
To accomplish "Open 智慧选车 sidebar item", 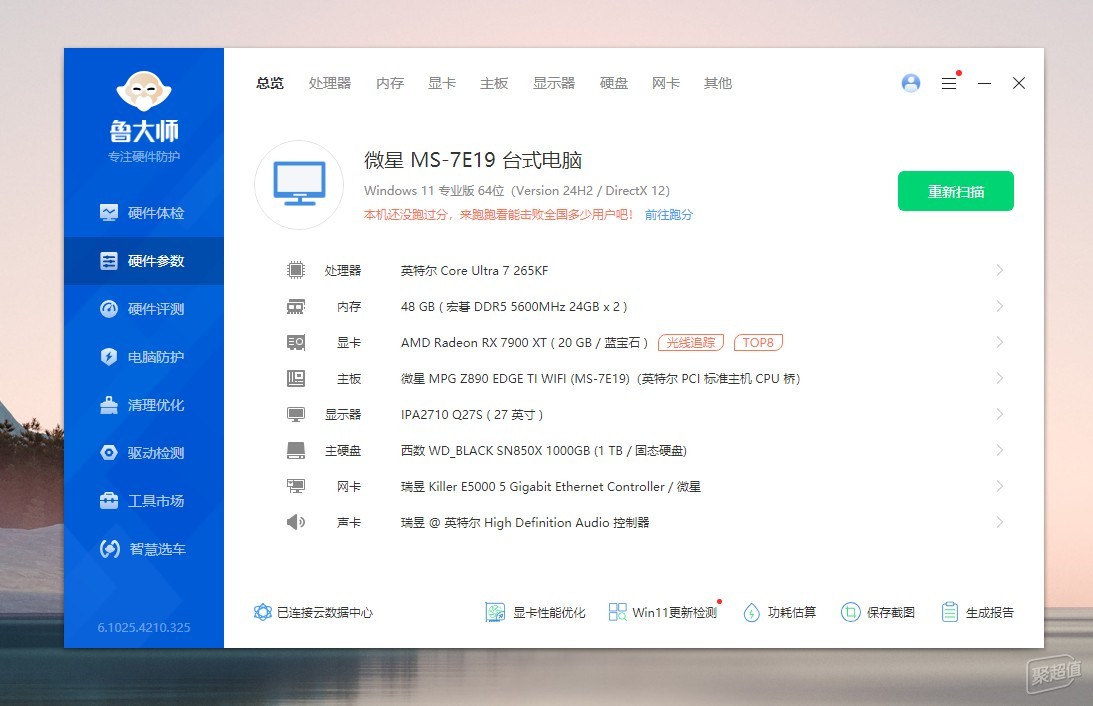I will (144, 549).
